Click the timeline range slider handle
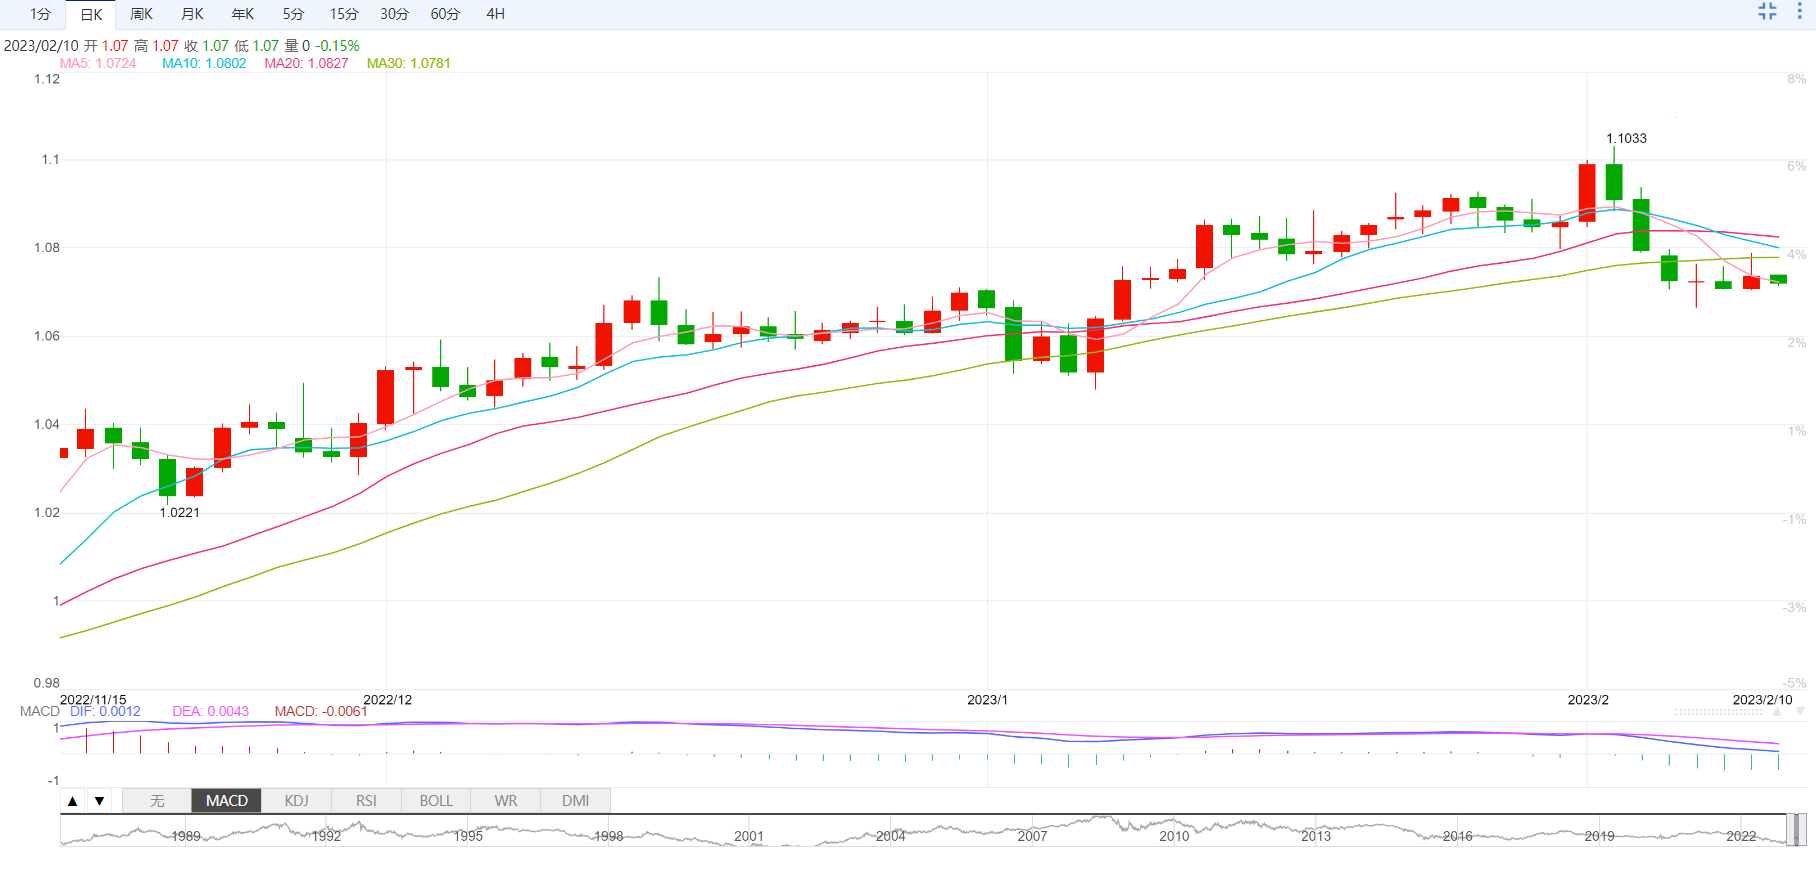 (x=1796, y=830)
